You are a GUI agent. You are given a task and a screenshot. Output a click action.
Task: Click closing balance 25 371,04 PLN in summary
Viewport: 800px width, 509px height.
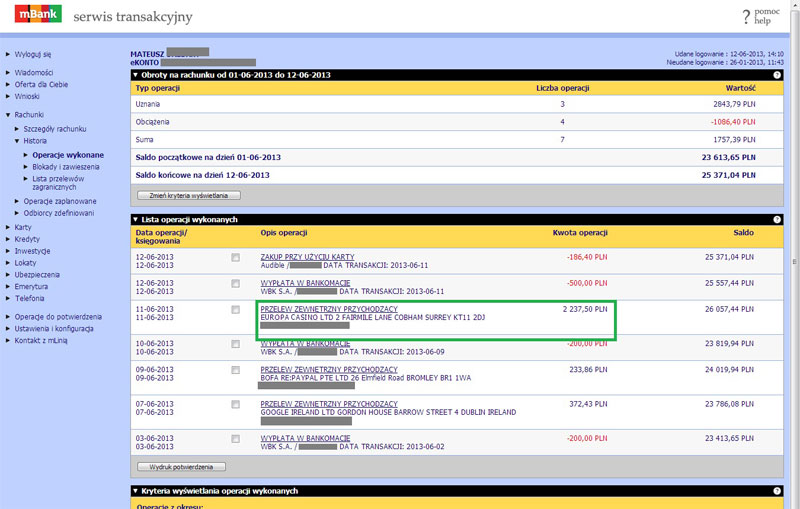pyautogui.click(x=729, y=175)
